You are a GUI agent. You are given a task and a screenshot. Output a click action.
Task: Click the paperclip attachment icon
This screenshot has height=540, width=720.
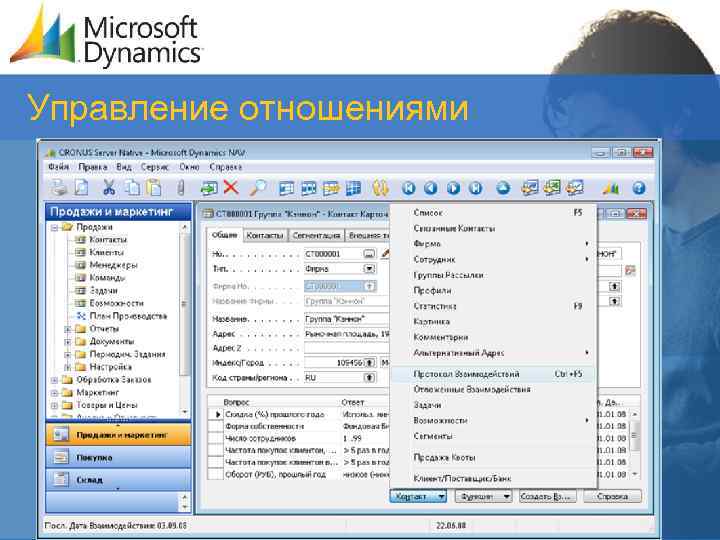tap(180, 188)
